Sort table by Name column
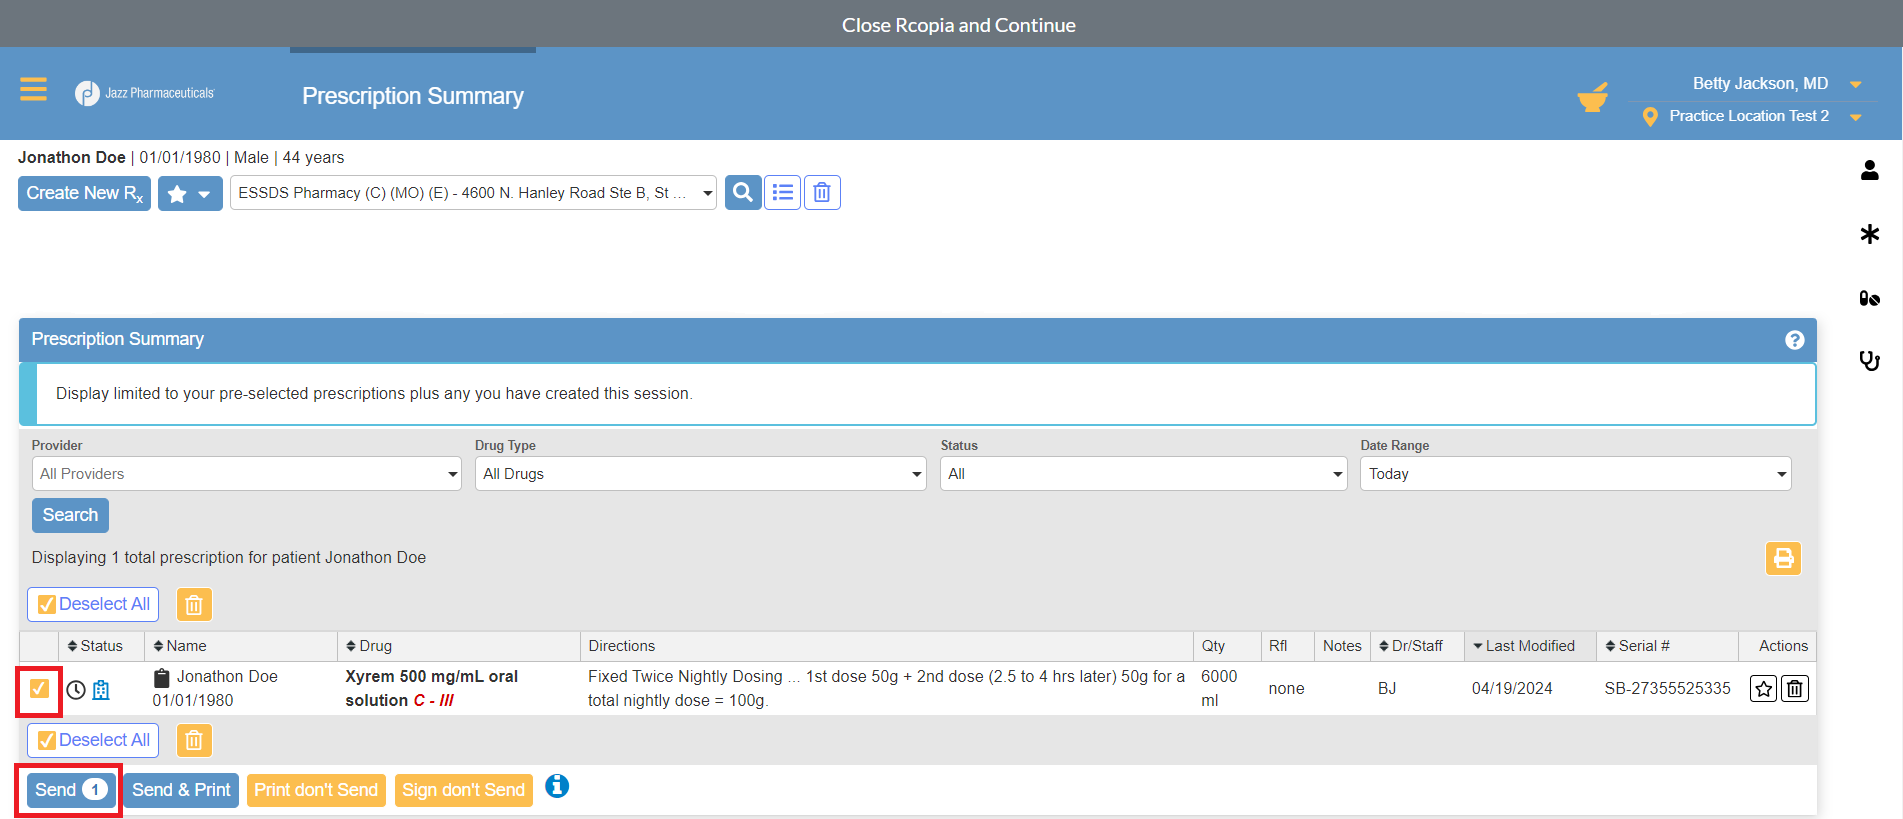 (180, 646)
